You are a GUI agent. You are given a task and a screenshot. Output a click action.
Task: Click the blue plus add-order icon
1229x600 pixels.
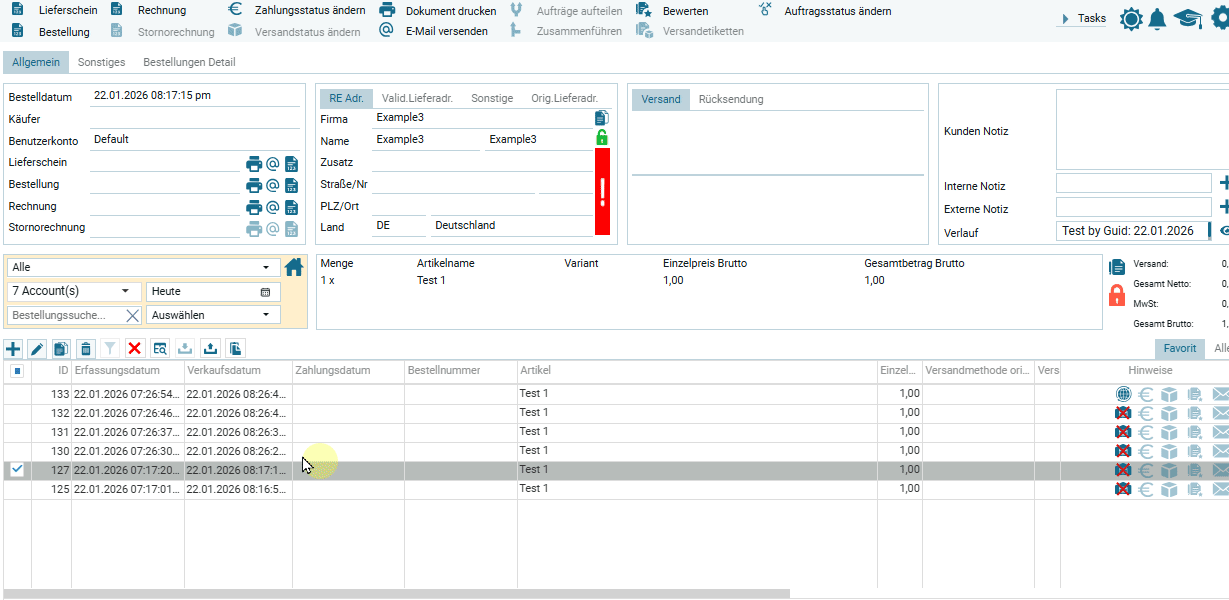(x=13, y=349)
